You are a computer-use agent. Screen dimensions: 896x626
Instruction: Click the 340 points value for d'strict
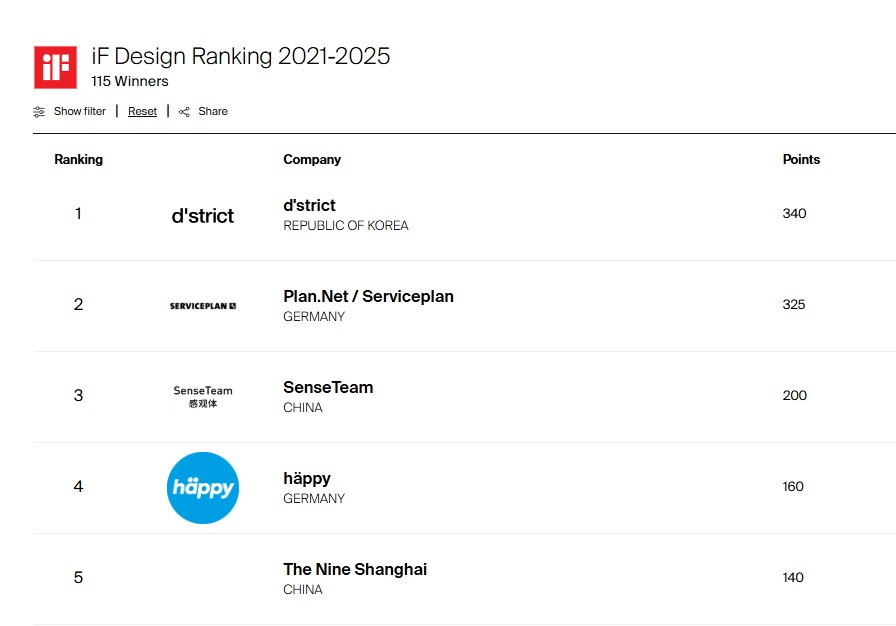coord(794,214)
